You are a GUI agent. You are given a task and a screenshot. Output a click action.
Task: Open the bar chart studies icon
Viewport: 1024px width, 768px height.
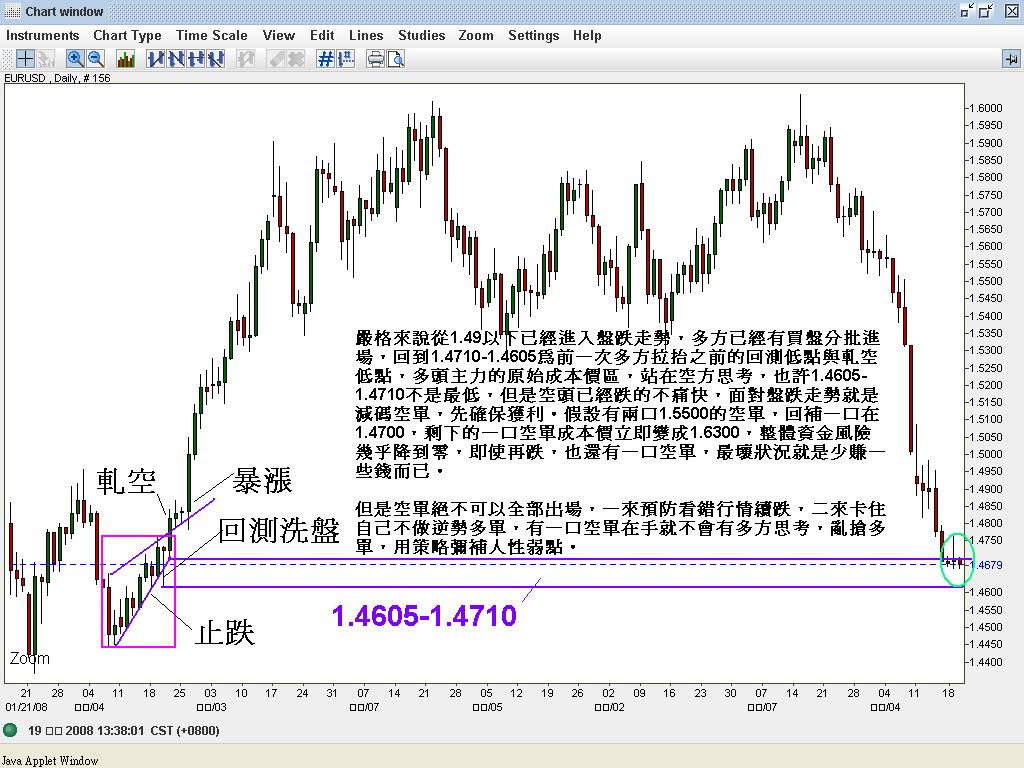tap(125, 59)
